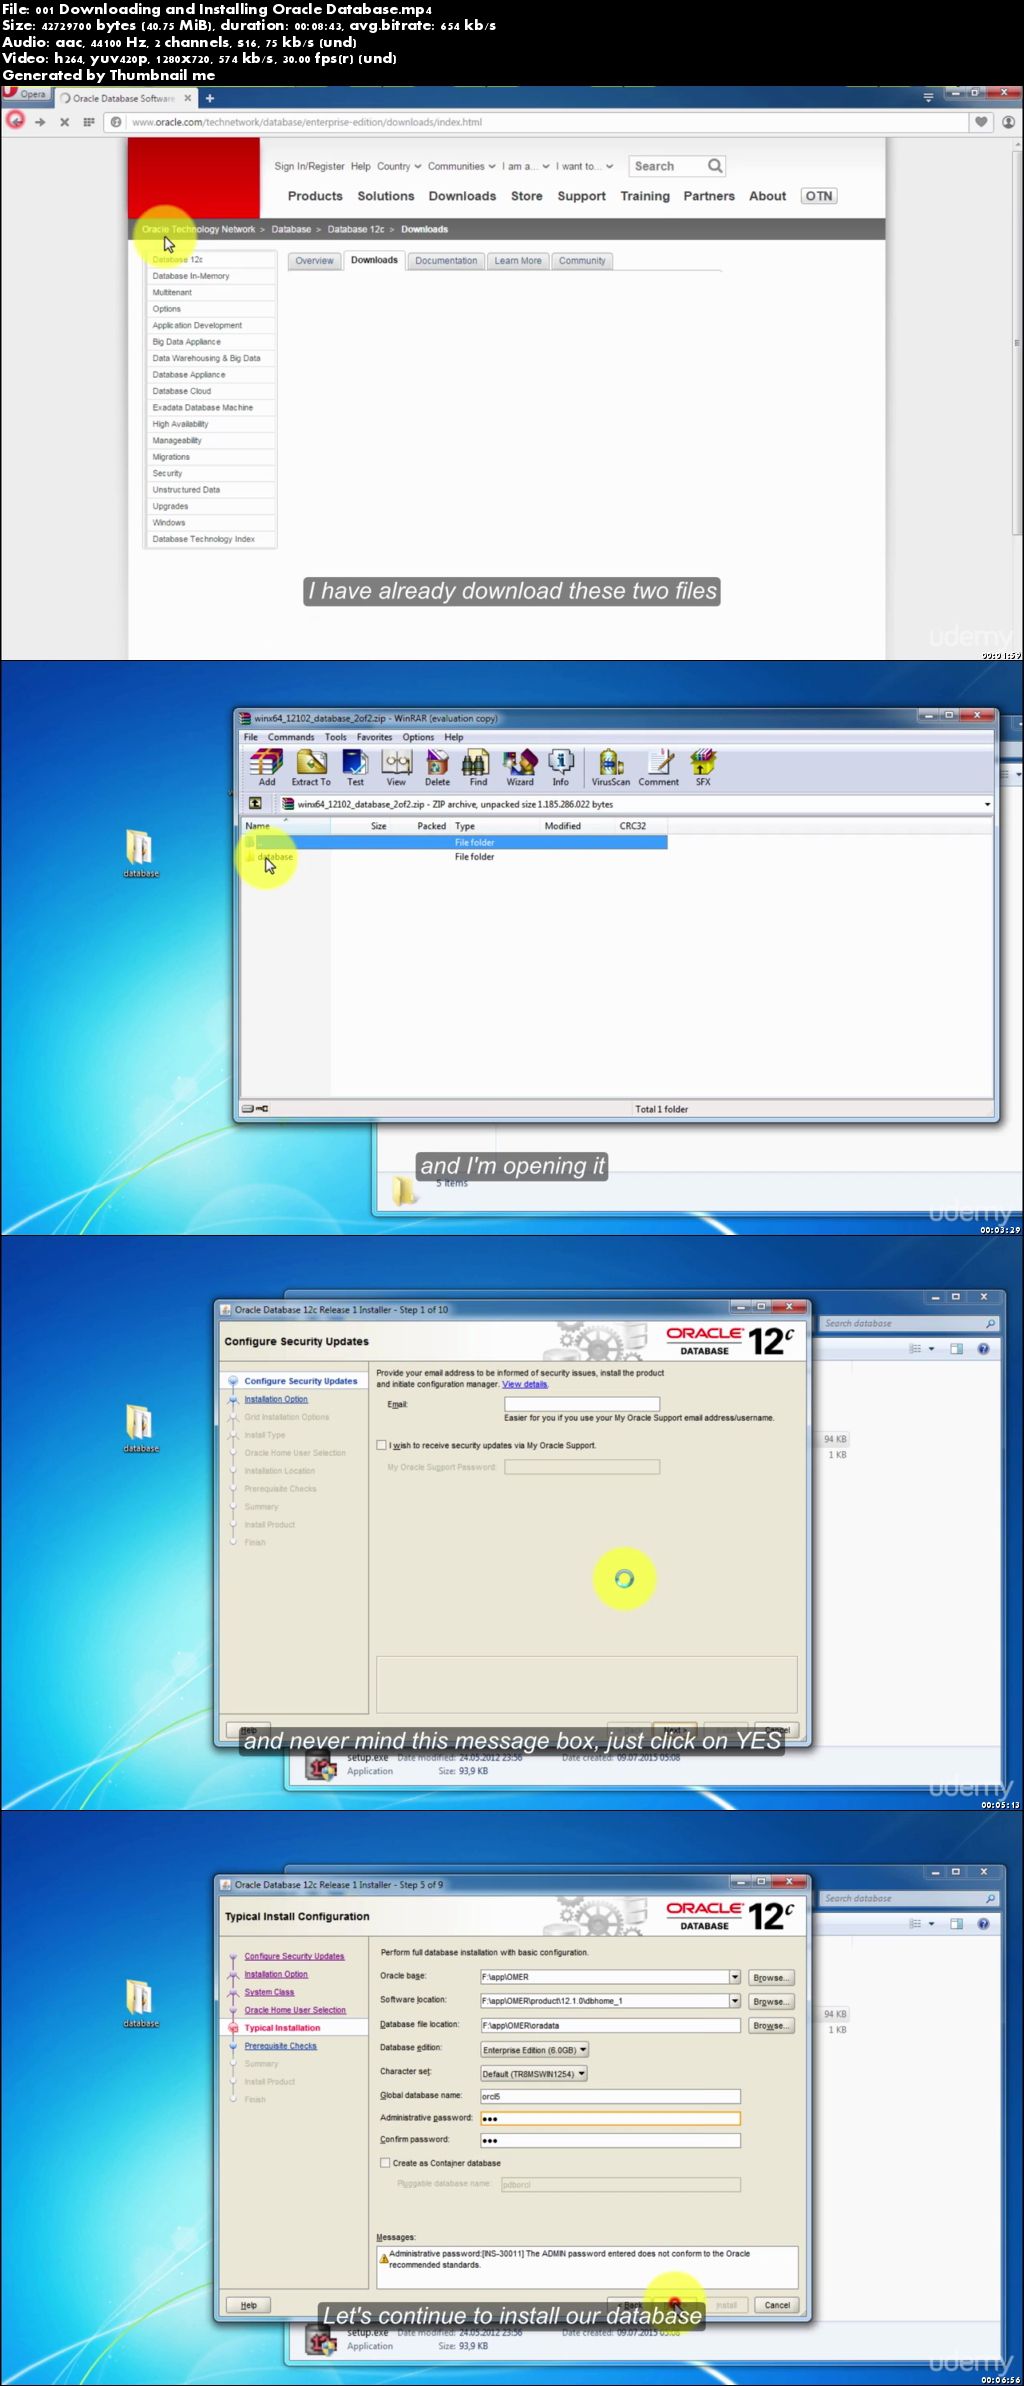Open Opera Speed Dial grid icon
The image size is (1024, 2386).
point(89,122)
